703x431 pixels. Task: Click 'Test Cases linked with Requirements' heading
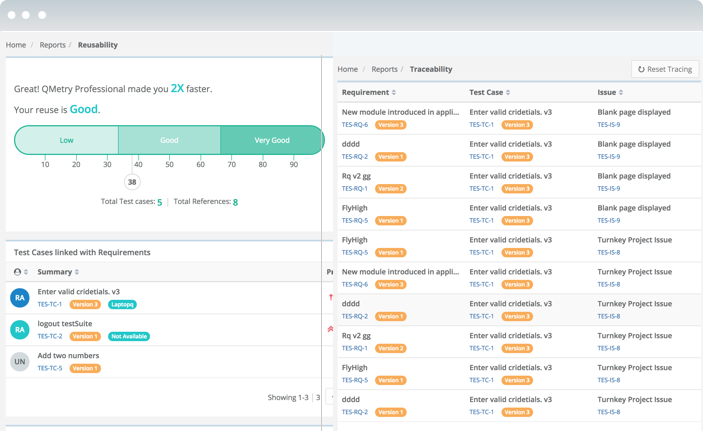(82, 252)
